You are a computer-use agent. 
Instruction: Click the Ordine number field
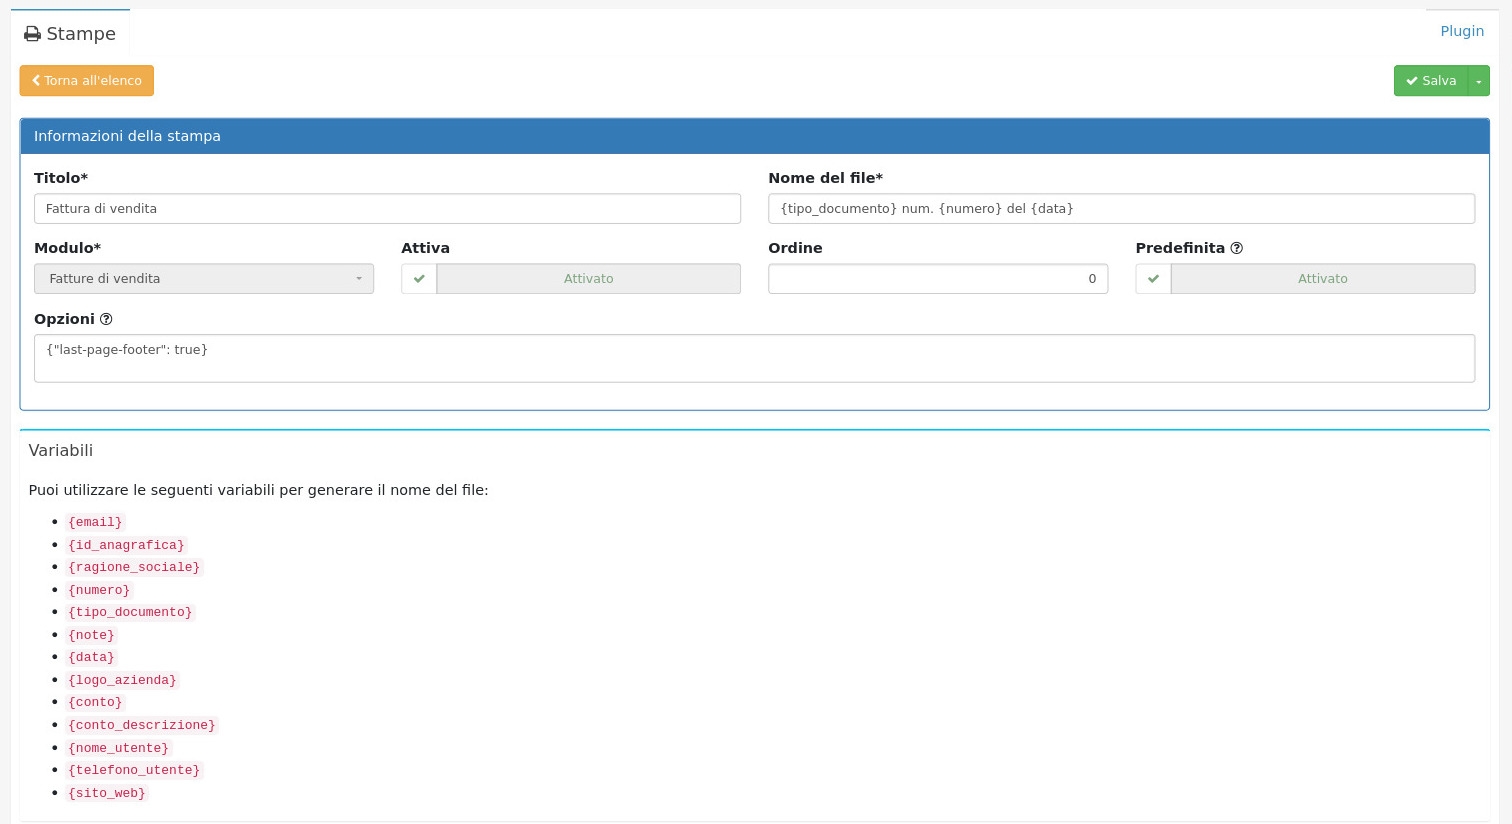click(937, 279)
